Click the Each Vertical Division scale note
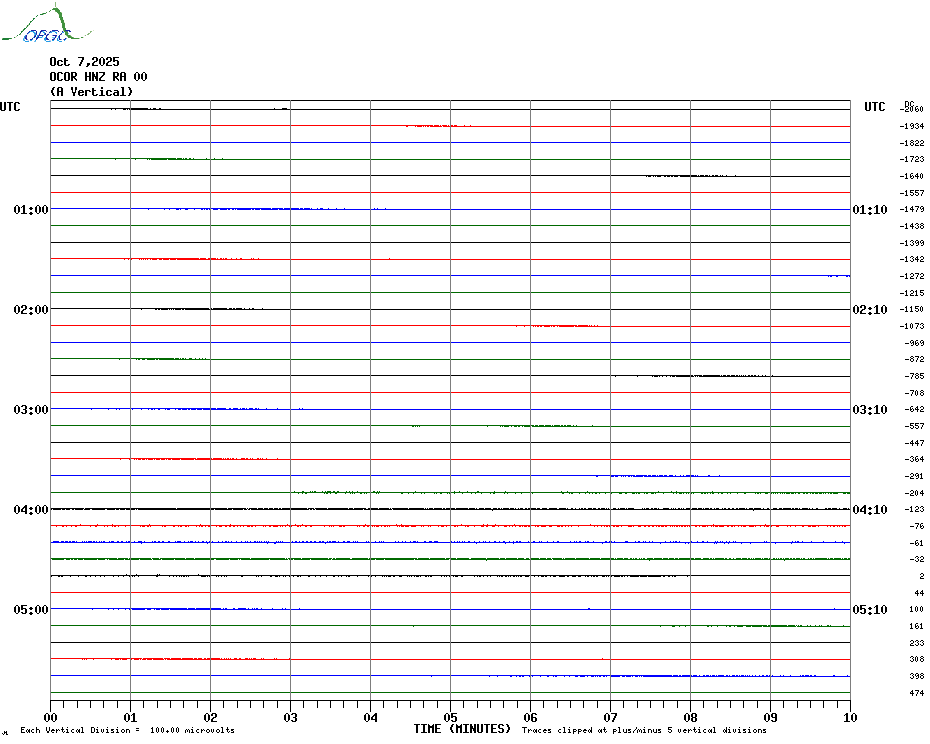 (x=127, y=731)
